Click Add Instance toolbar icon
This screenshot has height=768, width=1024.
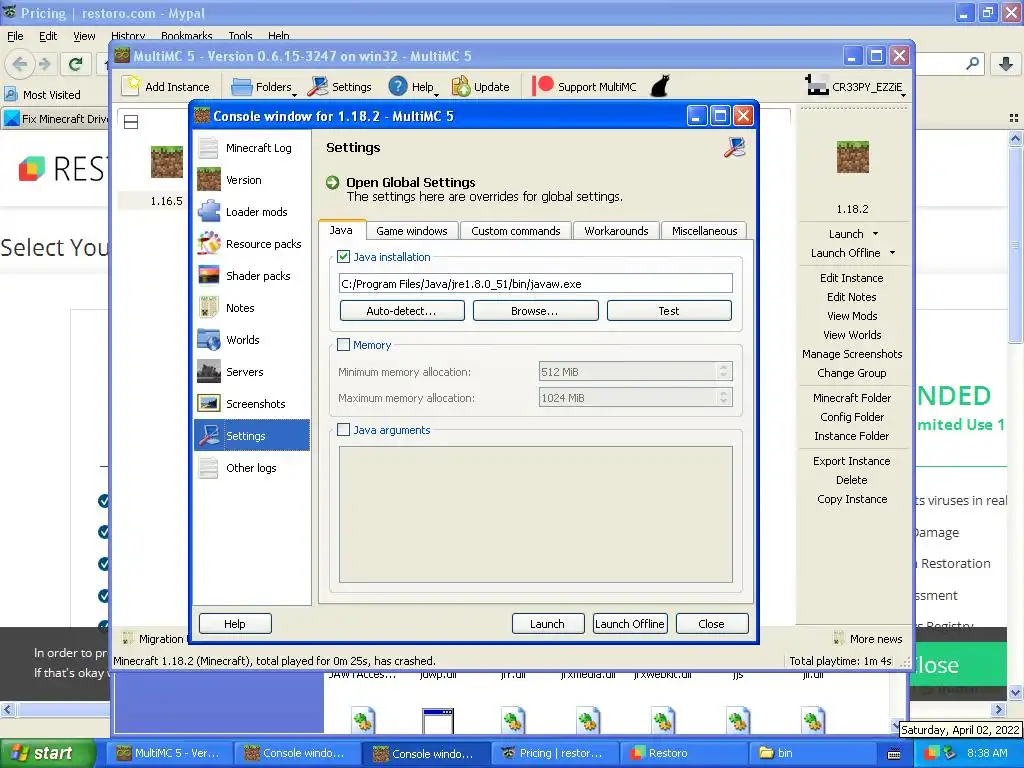point(133,86)
